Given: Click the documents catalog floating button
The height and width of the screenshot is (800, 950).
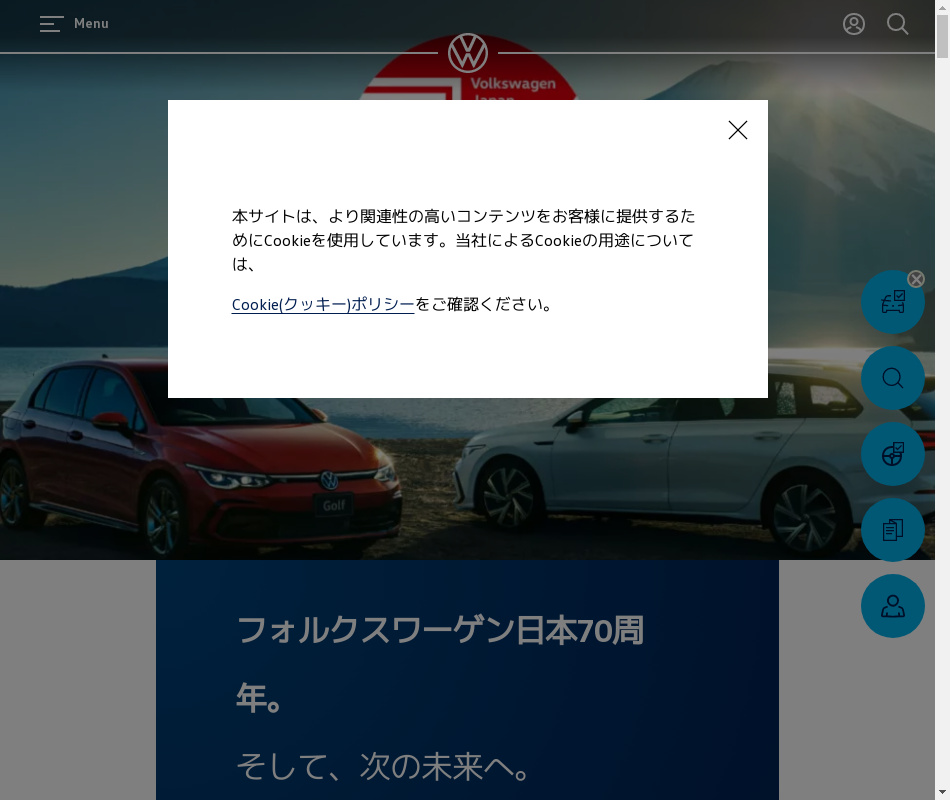Looking at the screenshot, I should [x=892, y=530].
